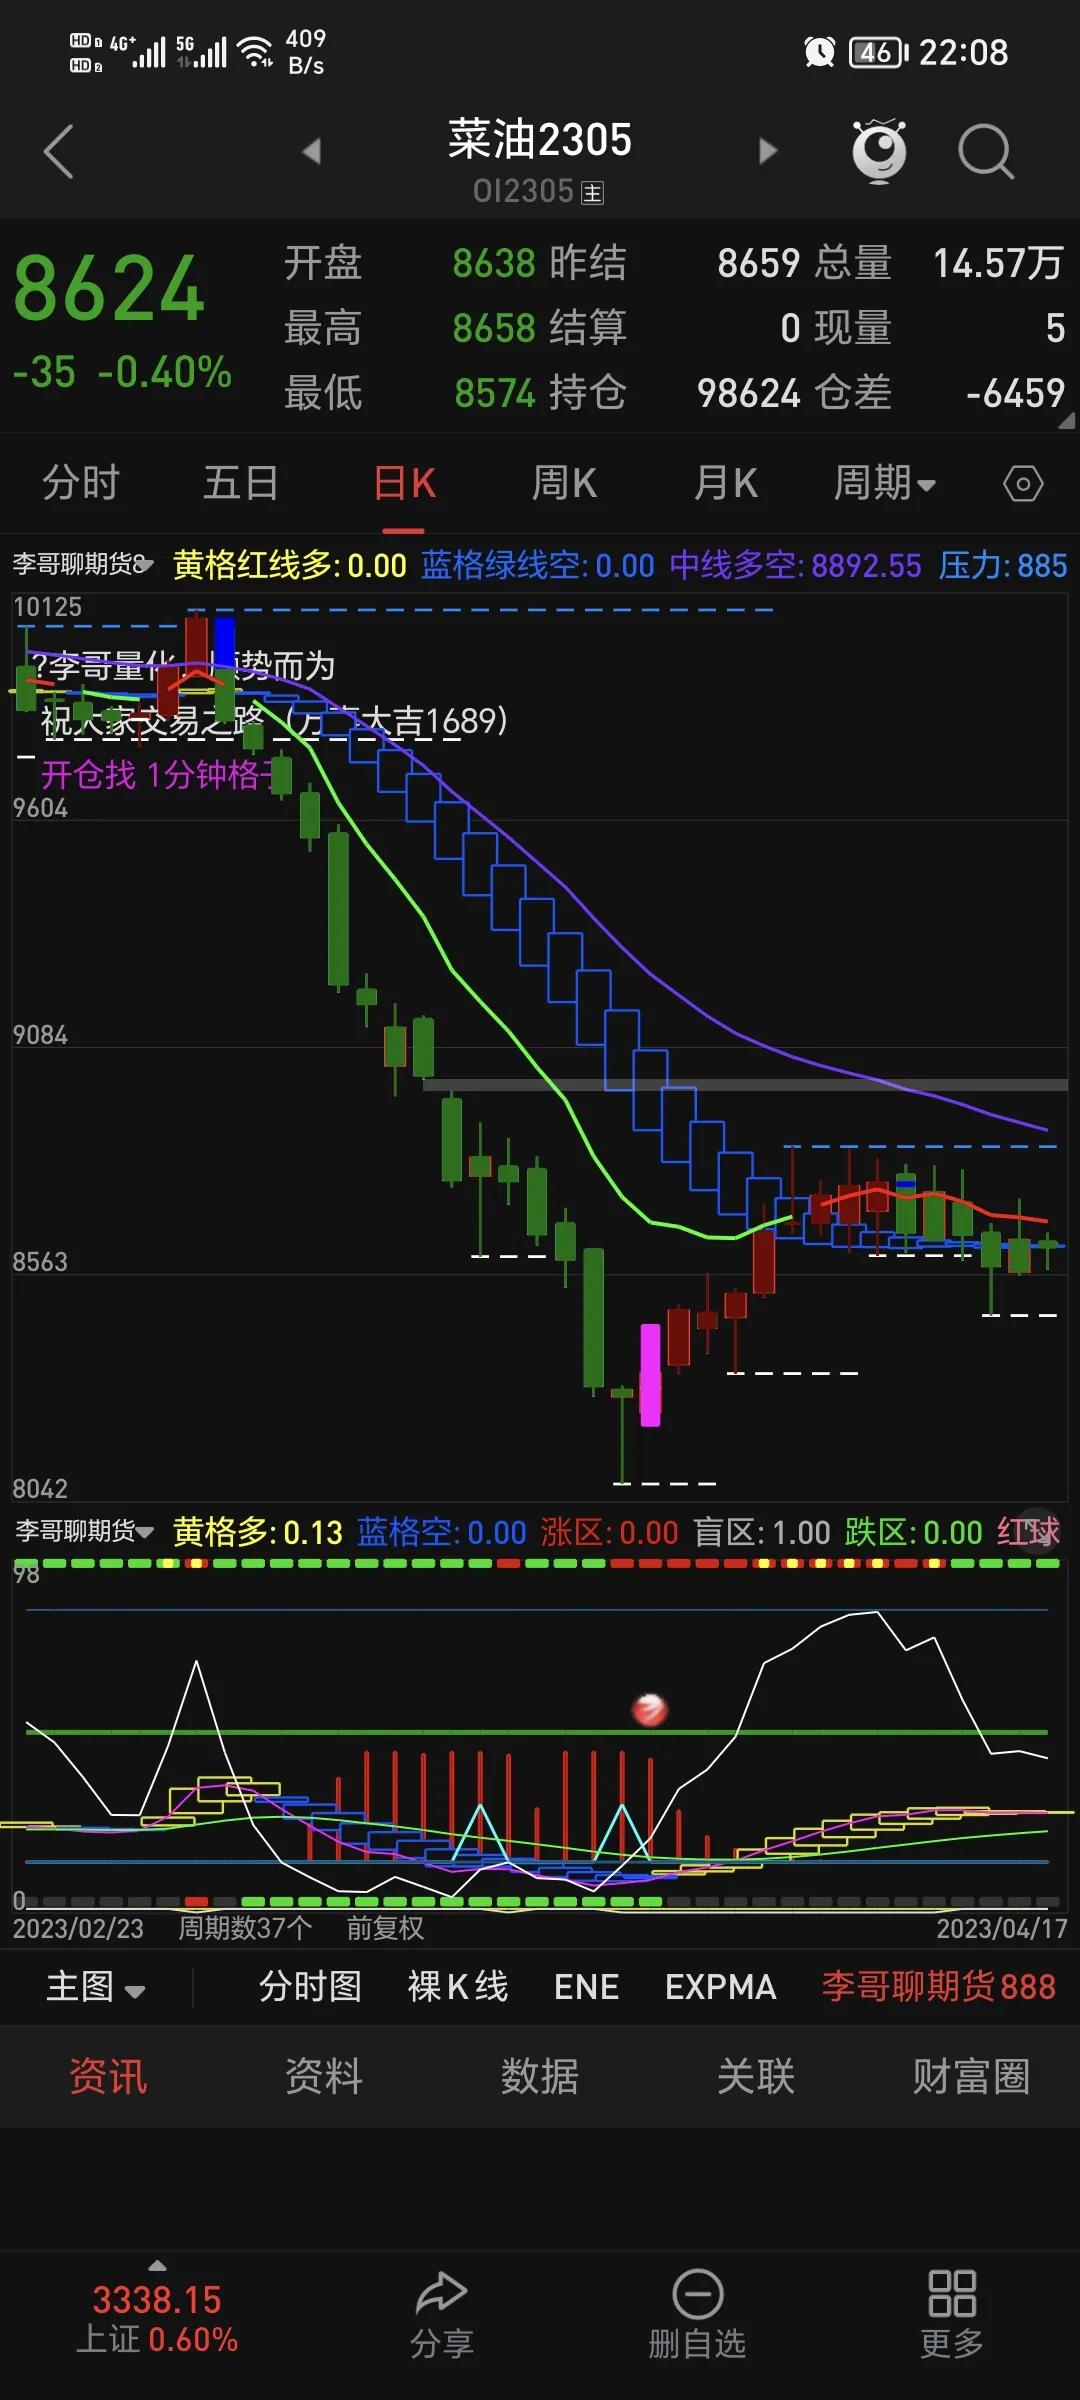Expand the 上证 index bar arrow
Image resolution: width=1080 pixels, height=2400 pixels.
[157, 2265]
